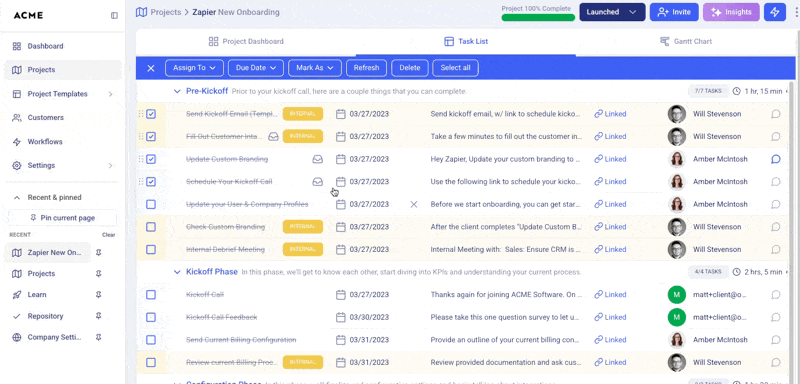This screenshot has width=800, height=384.
Task: Collapse the sidebar panel icon near ACME
Action: pyautogui.click(x=114, y=15)
